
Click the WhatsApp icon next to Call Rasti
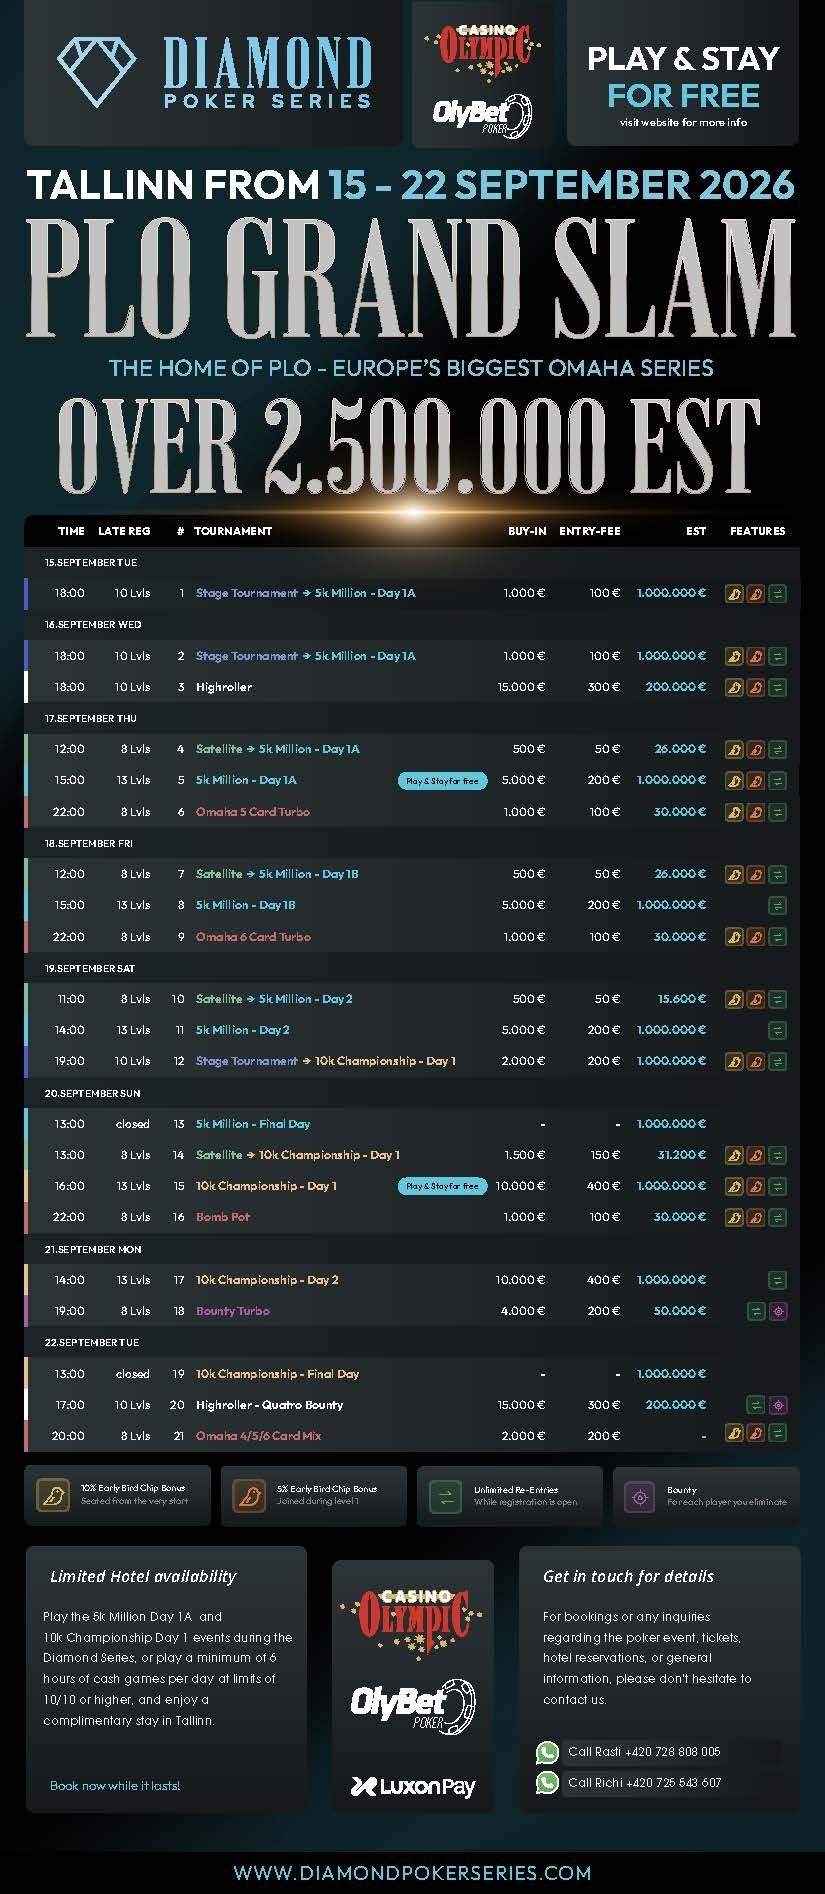point(547,1752)
